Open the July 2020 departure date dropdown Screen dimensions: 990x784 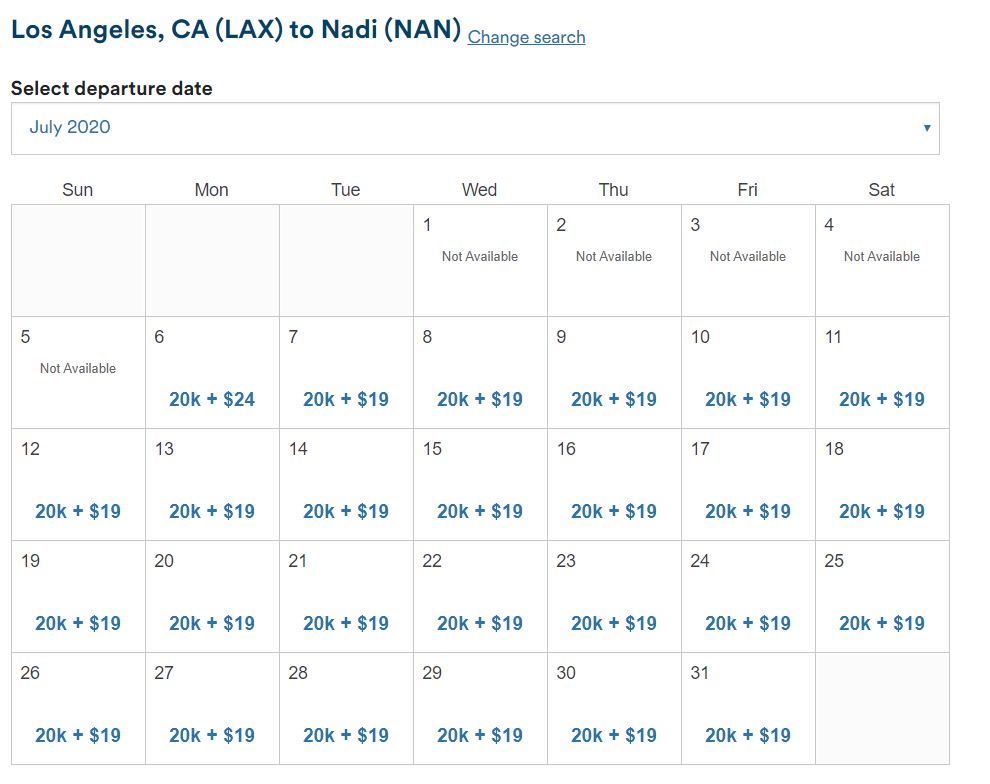475,128
